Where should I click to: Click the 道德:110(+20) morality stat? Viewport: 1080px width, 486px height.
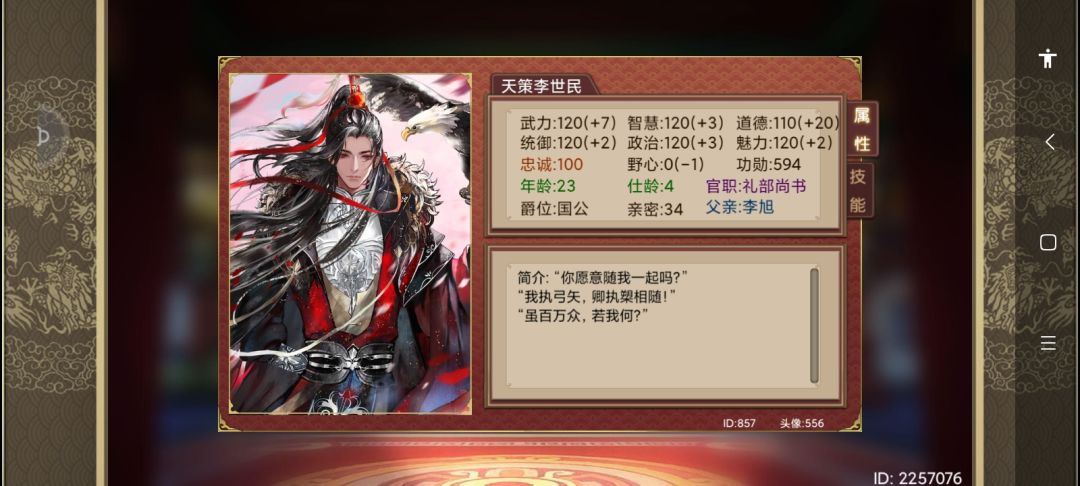tap(787, 123)
